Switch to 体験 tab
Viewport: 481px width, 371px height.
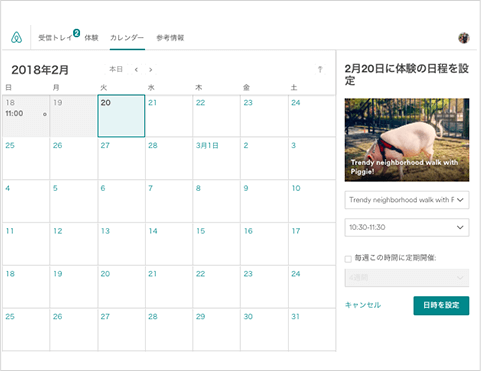pyautogui.click(x=91, y=38)
